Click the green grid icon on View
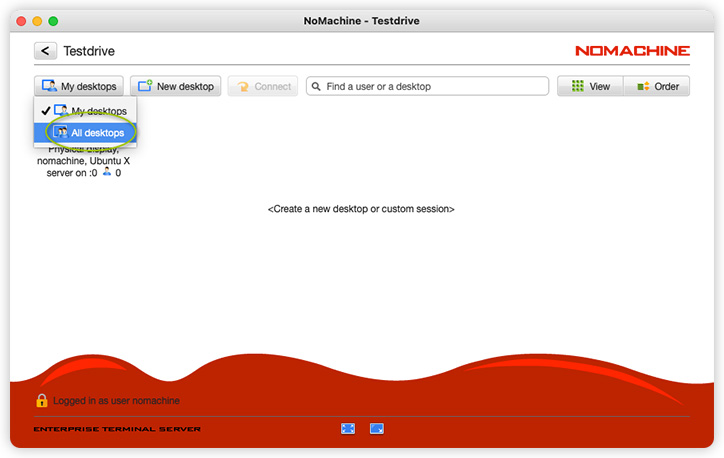Image resolution: width=724 pixels, height=458 pixels. point(577,87)
